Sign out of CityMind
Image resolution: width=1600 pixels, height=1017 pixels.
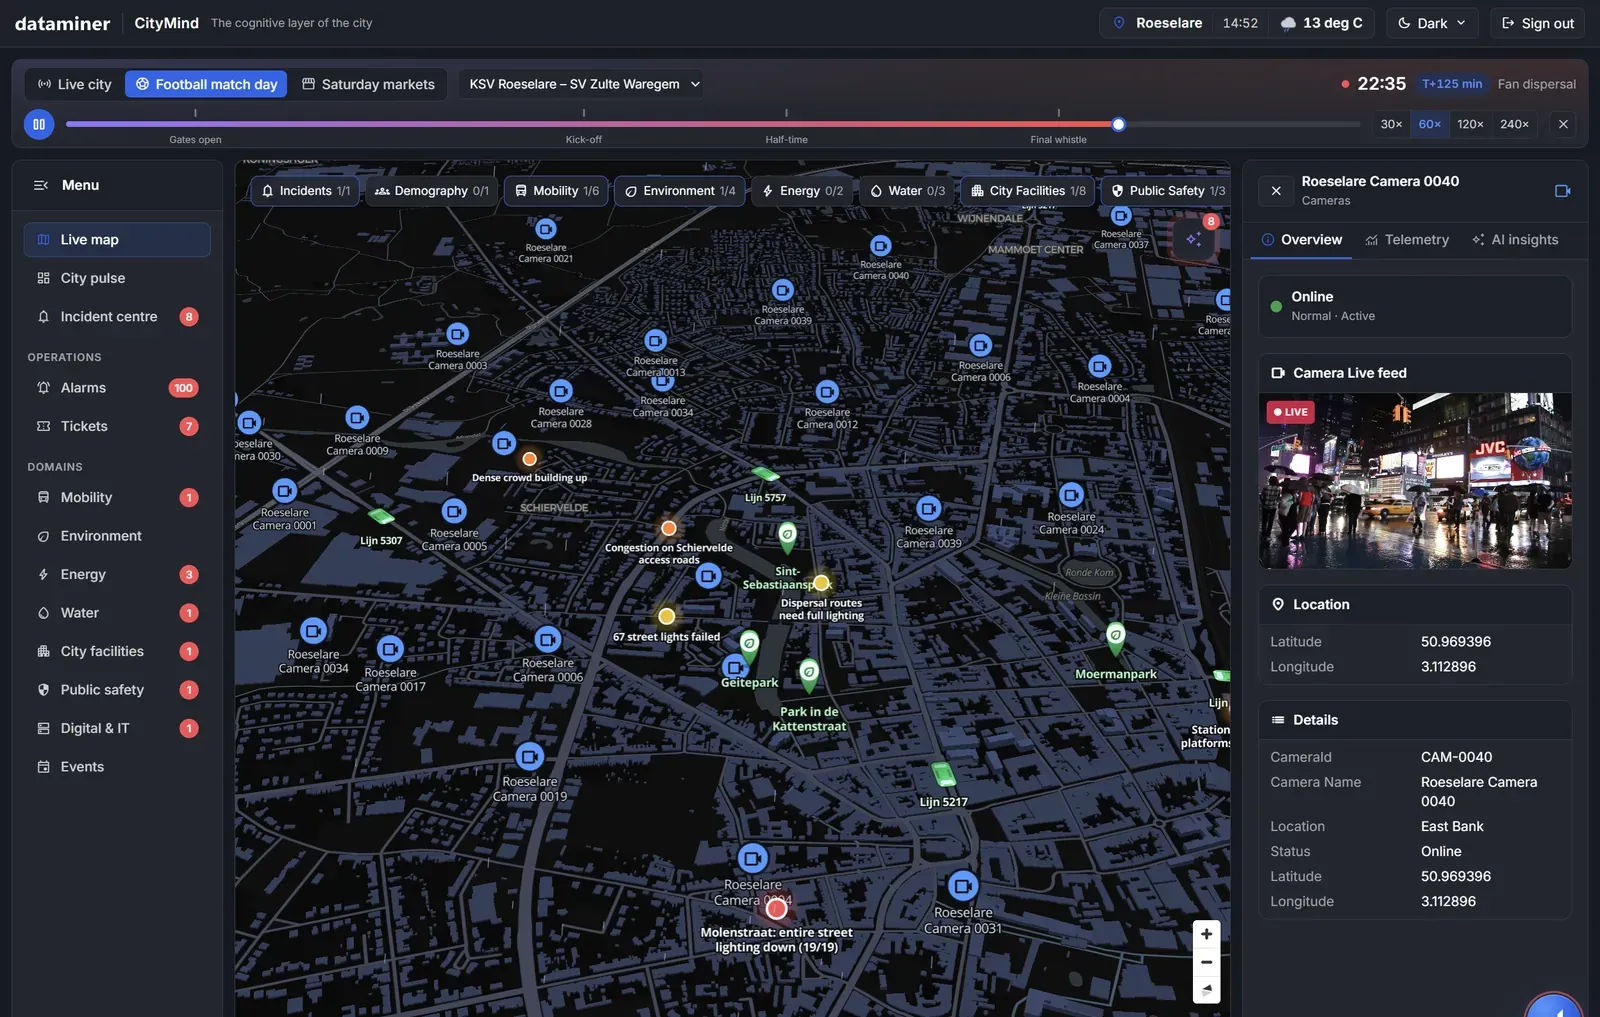coord(1538,23)
